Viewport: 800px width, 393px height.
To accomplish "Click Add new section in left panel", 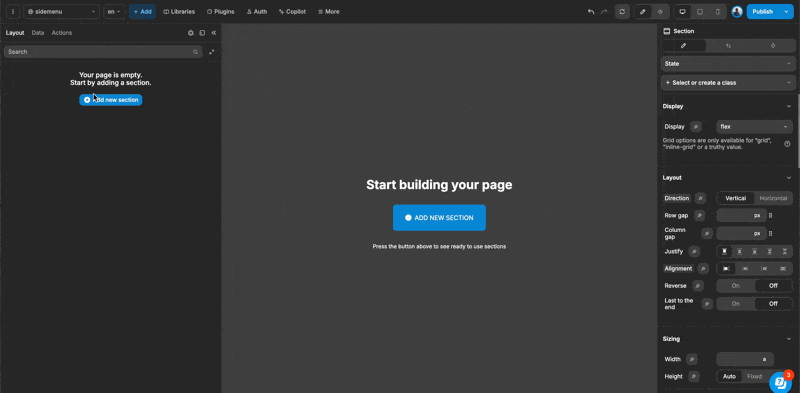I will pyautogui.click(x=111, y=100).
